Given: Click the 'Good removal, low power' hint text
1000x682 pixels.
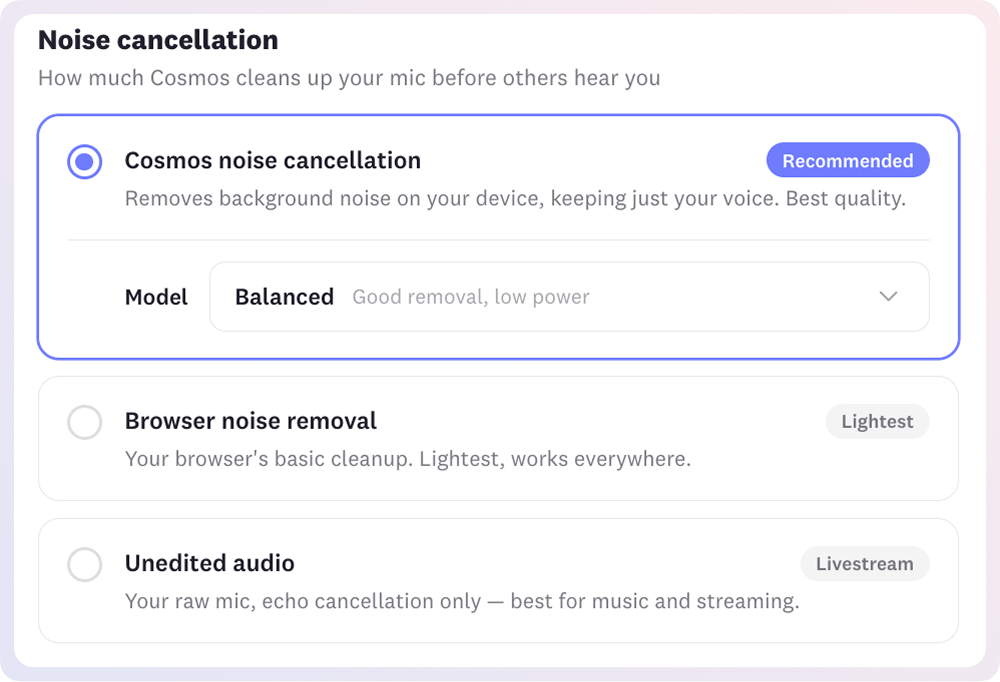Looking at the screenshot, I should [471, 297].
